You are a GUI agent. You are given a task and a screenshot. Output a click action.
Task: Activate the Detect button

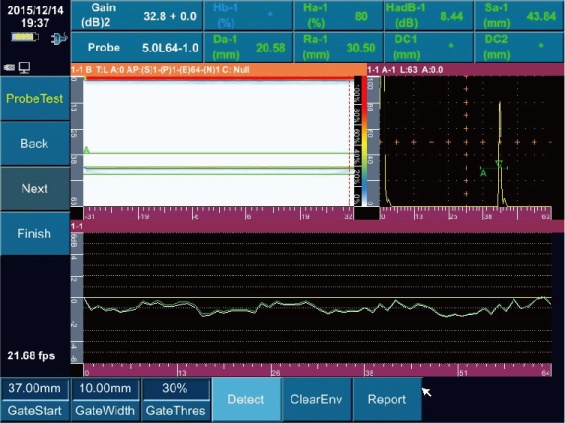(x=246, y=399)
